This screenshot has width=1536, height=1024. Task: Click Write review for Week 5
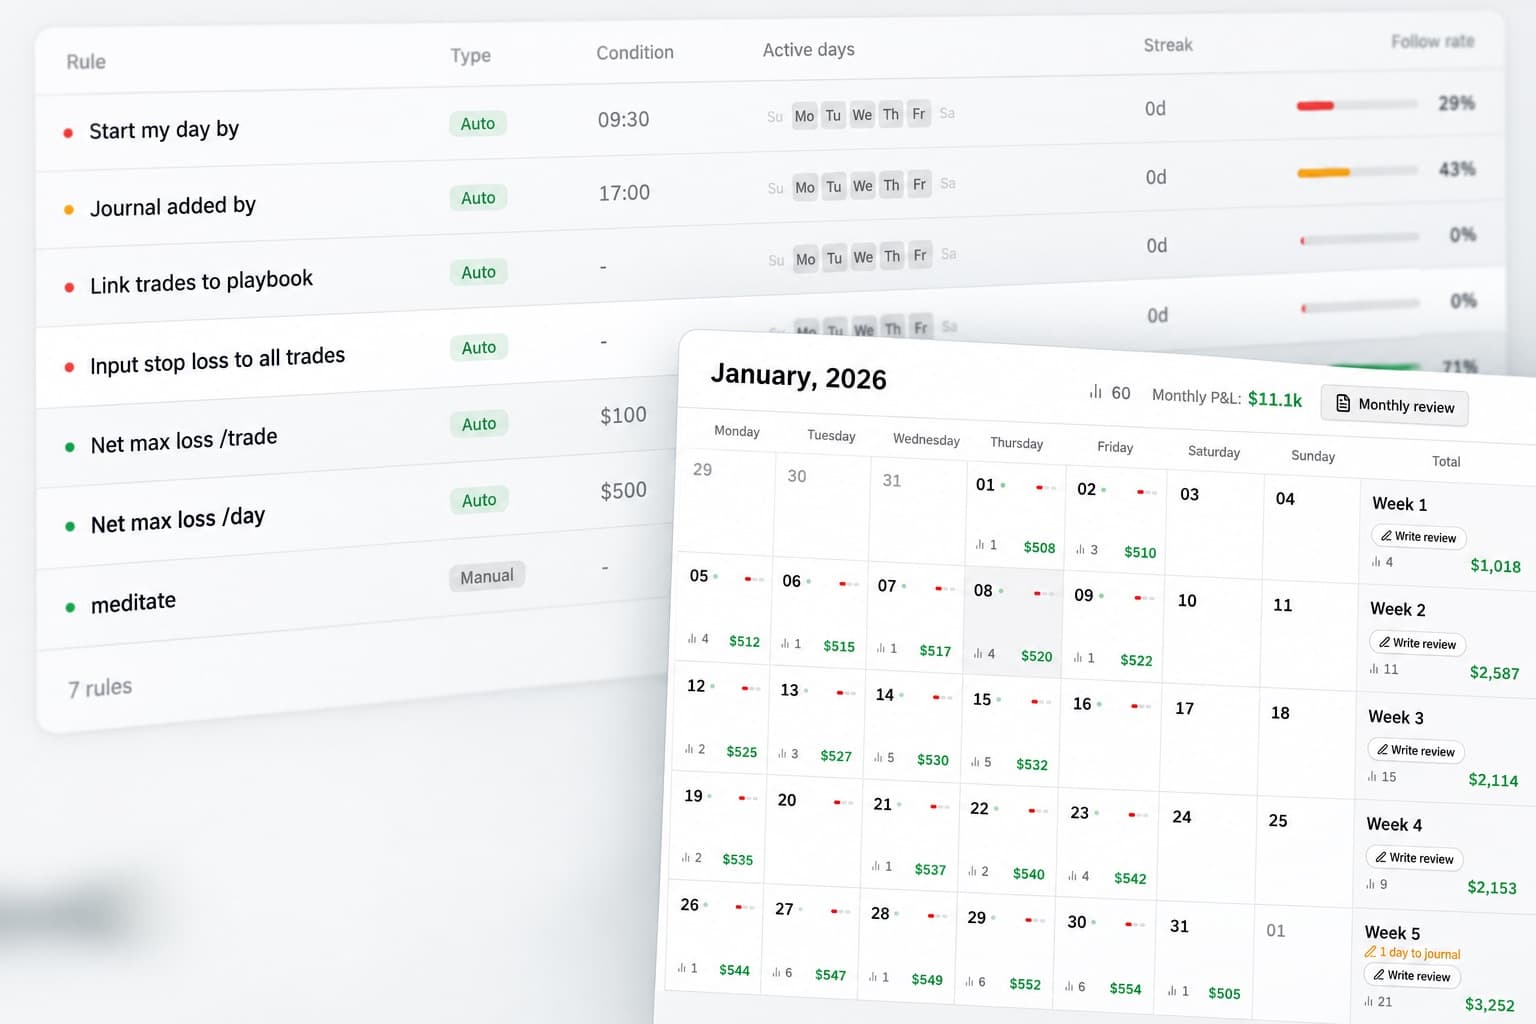click(x=1411, y=975)
